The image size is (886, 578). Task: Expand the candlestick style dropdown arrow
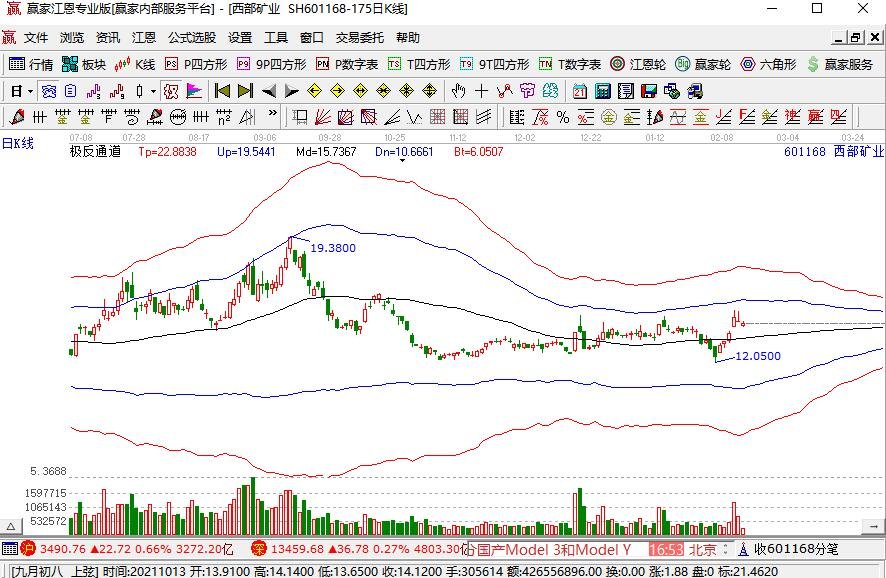(153, 92)
